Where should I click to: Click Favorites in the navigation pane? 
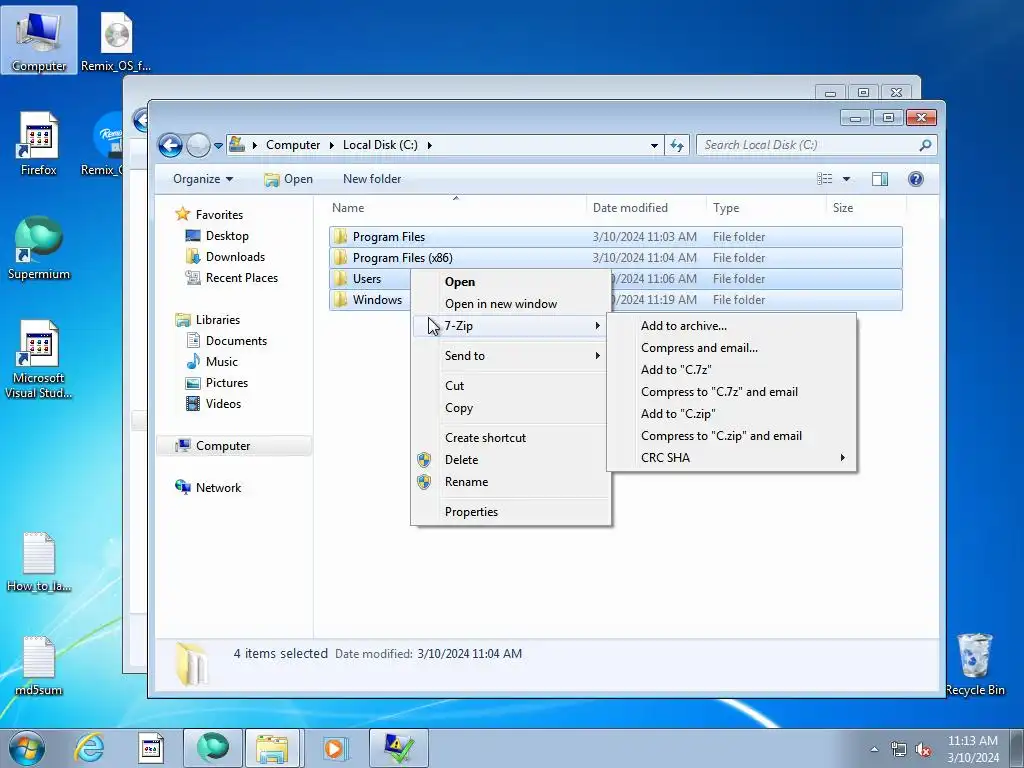click(219, 215)
